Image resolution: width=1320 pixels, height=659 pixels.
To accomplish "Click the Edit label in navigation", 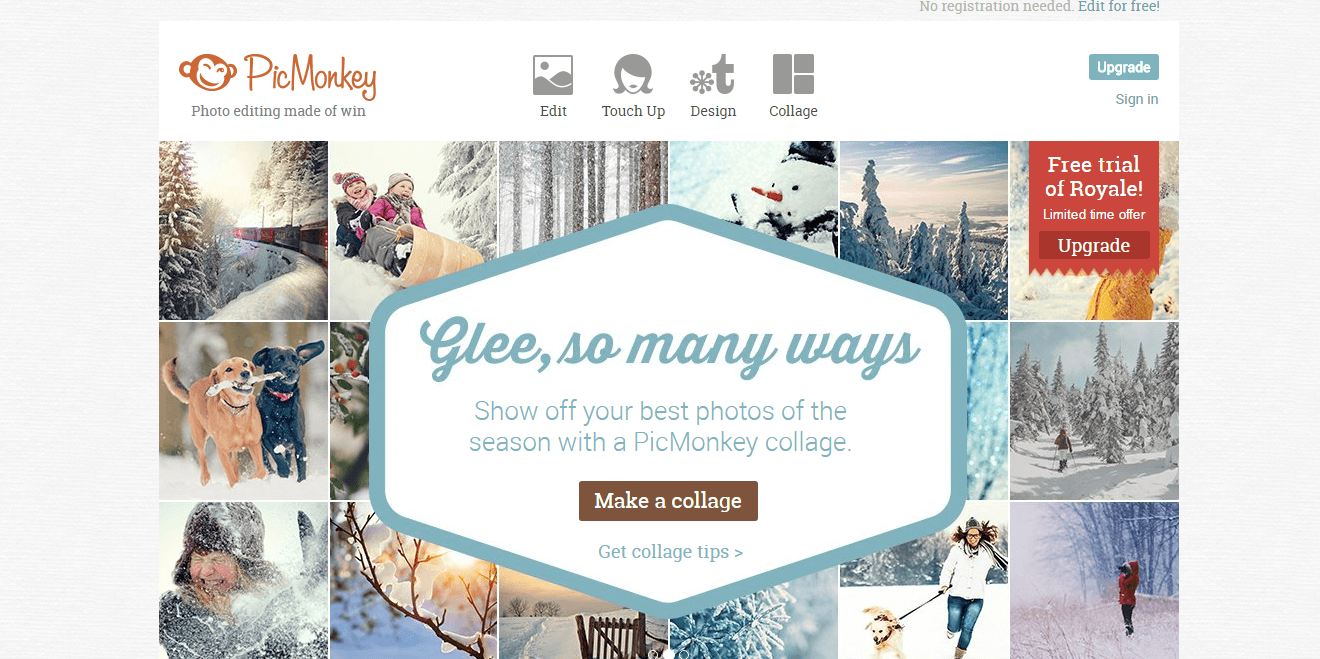I will tap(553, 111).
